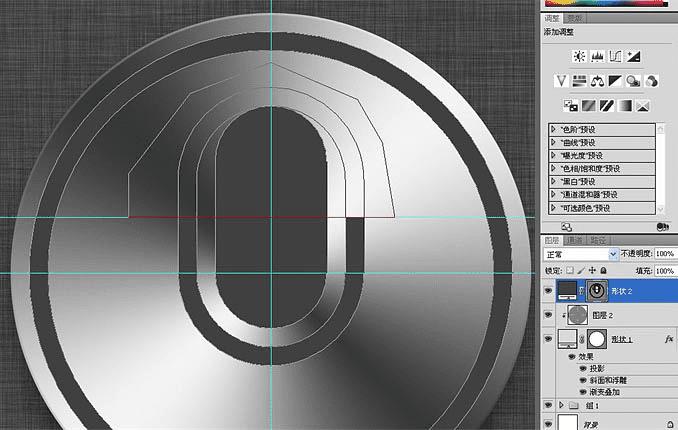This screenshot has height=430, width=678.
Task: Click lock image pixels brush icon
Action: pos(581,270)
